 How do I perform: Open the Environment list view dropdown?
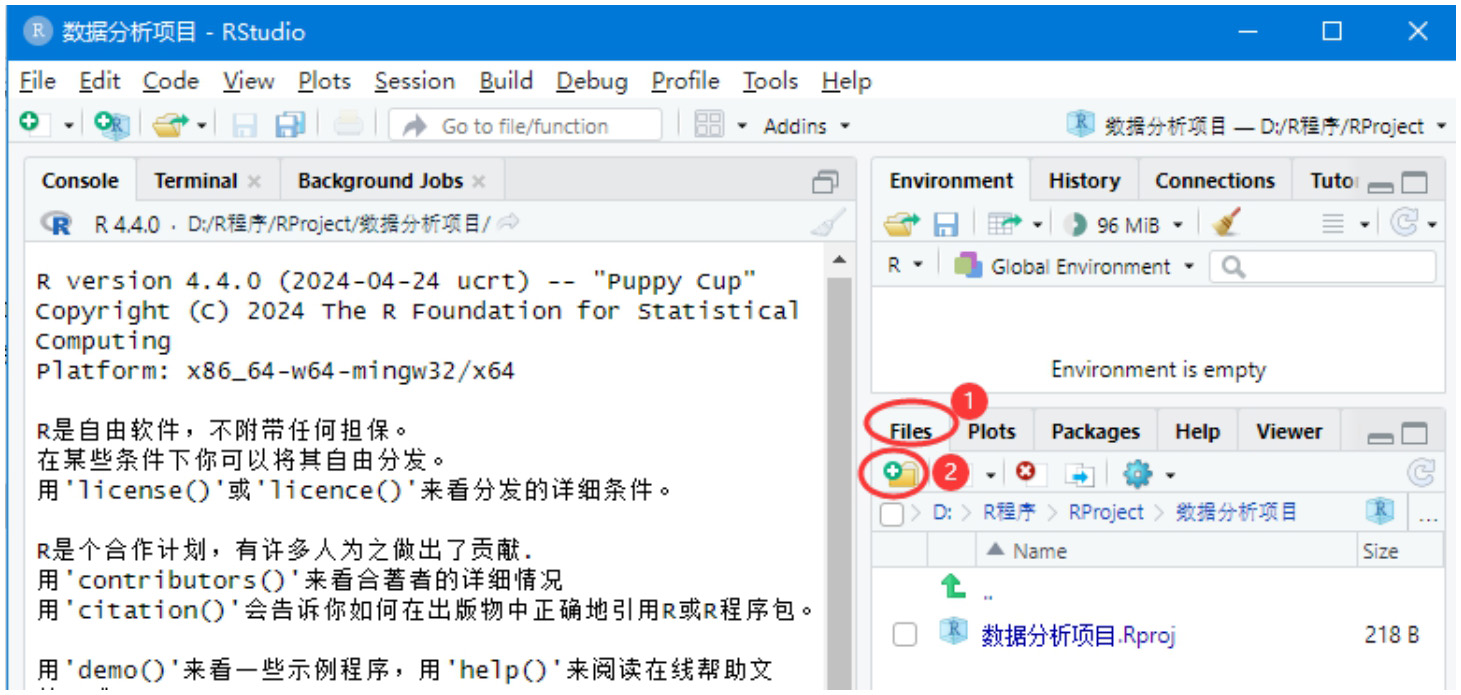[1345, 225]
